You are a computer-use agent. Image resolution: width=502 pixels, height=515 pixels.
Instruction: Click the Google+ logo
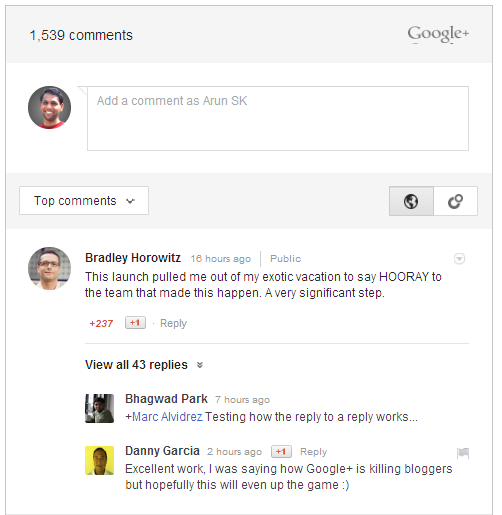[438, 34]
